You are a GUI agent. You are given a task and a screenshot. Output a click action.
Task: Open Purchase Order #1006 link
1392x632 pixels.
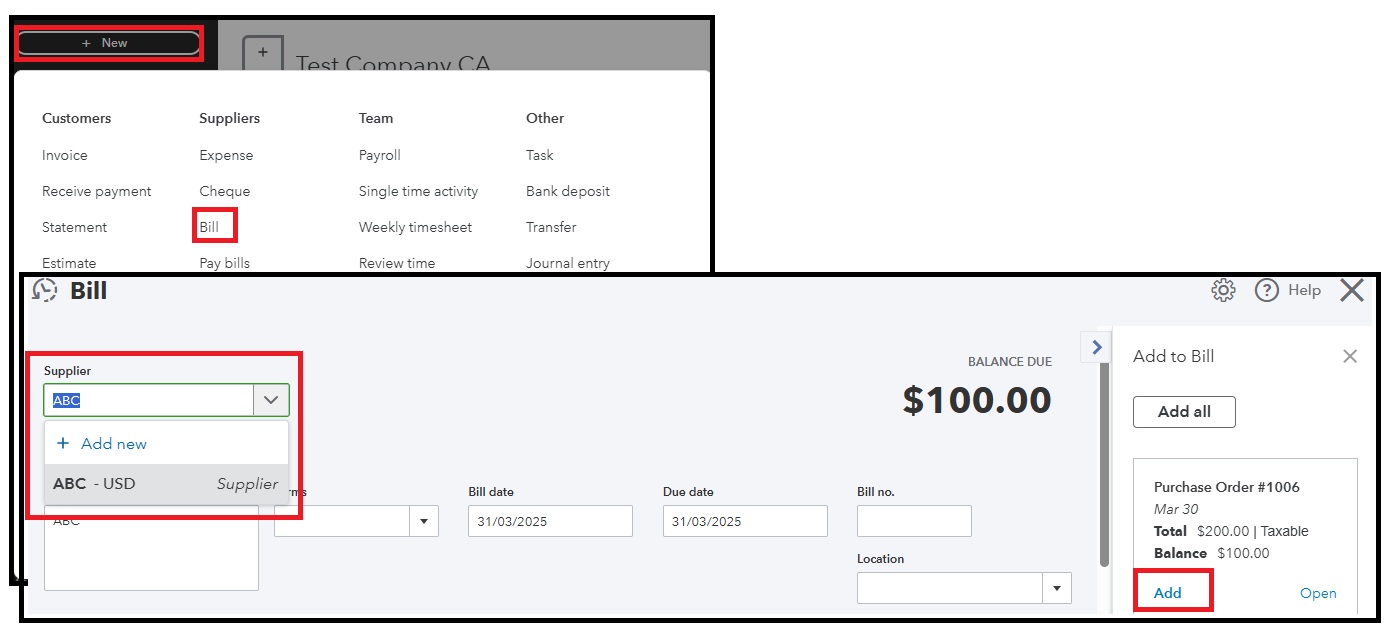1318,593
